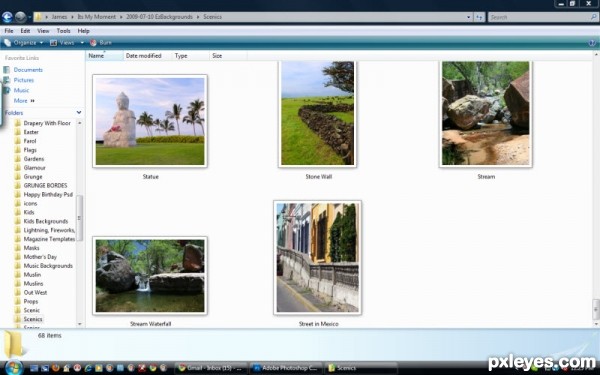This screenshot has width=600, height=375.
Task: Open breadcrumb arrow after James
Action: [x=73, y=17]
